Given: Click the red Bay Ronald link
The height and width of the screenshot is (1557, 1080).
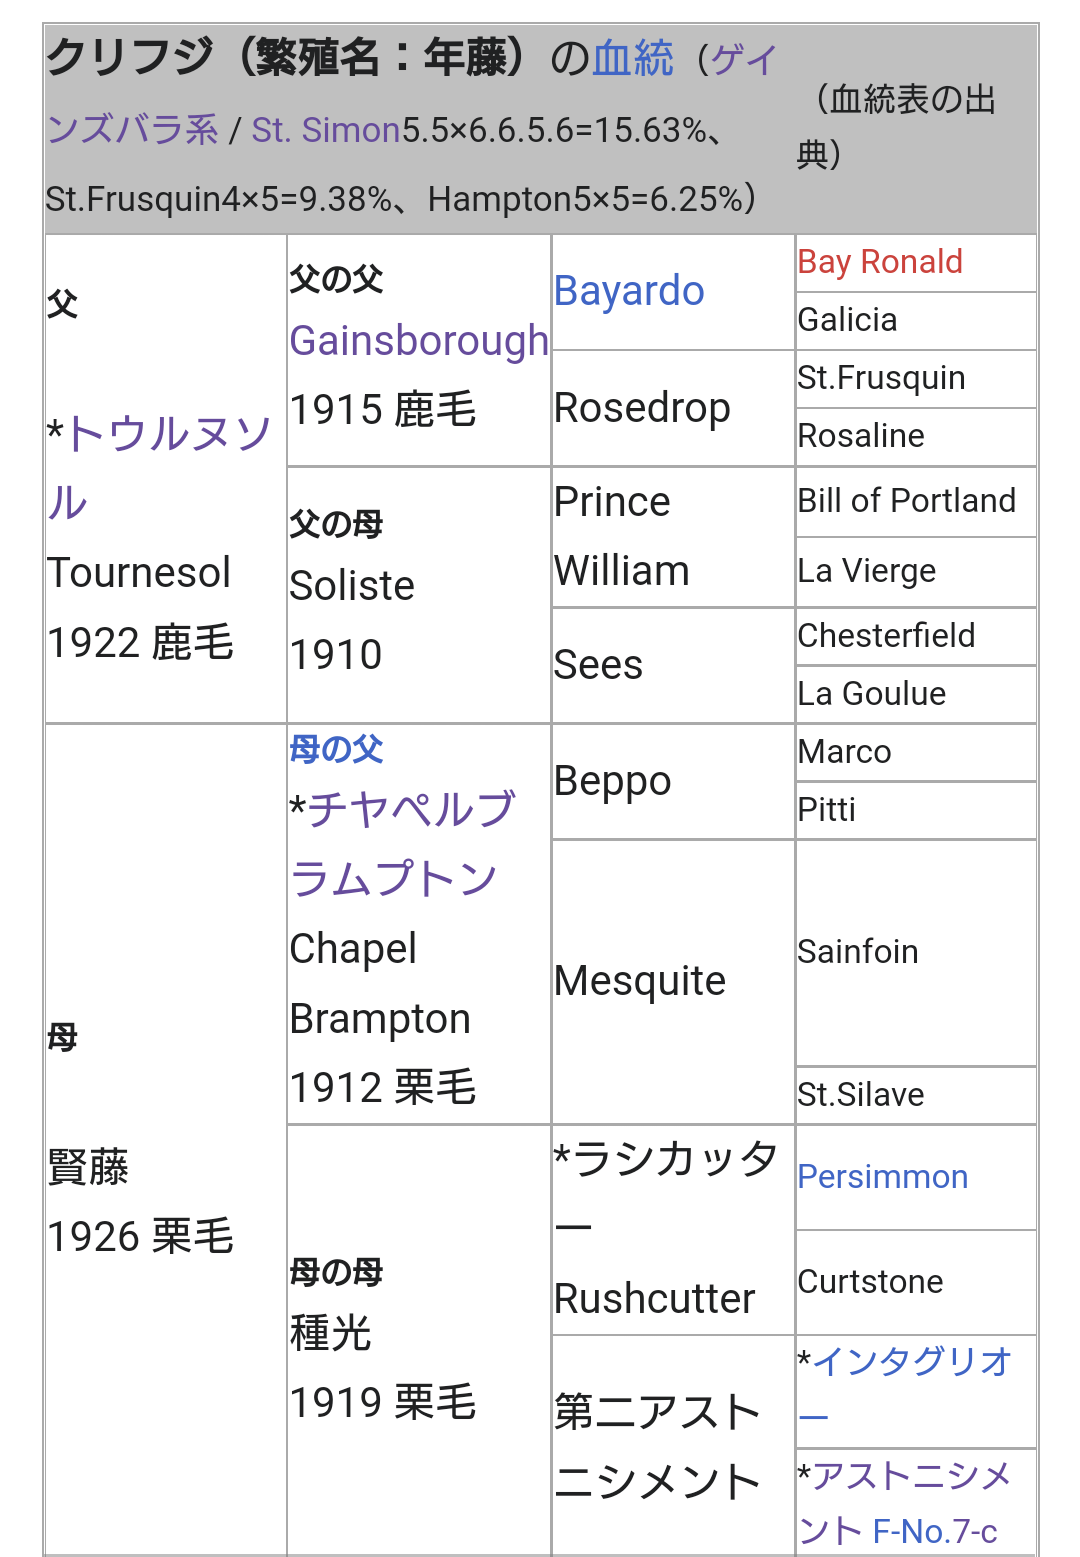Looking at the screenshot, I should tap(879, 262).
